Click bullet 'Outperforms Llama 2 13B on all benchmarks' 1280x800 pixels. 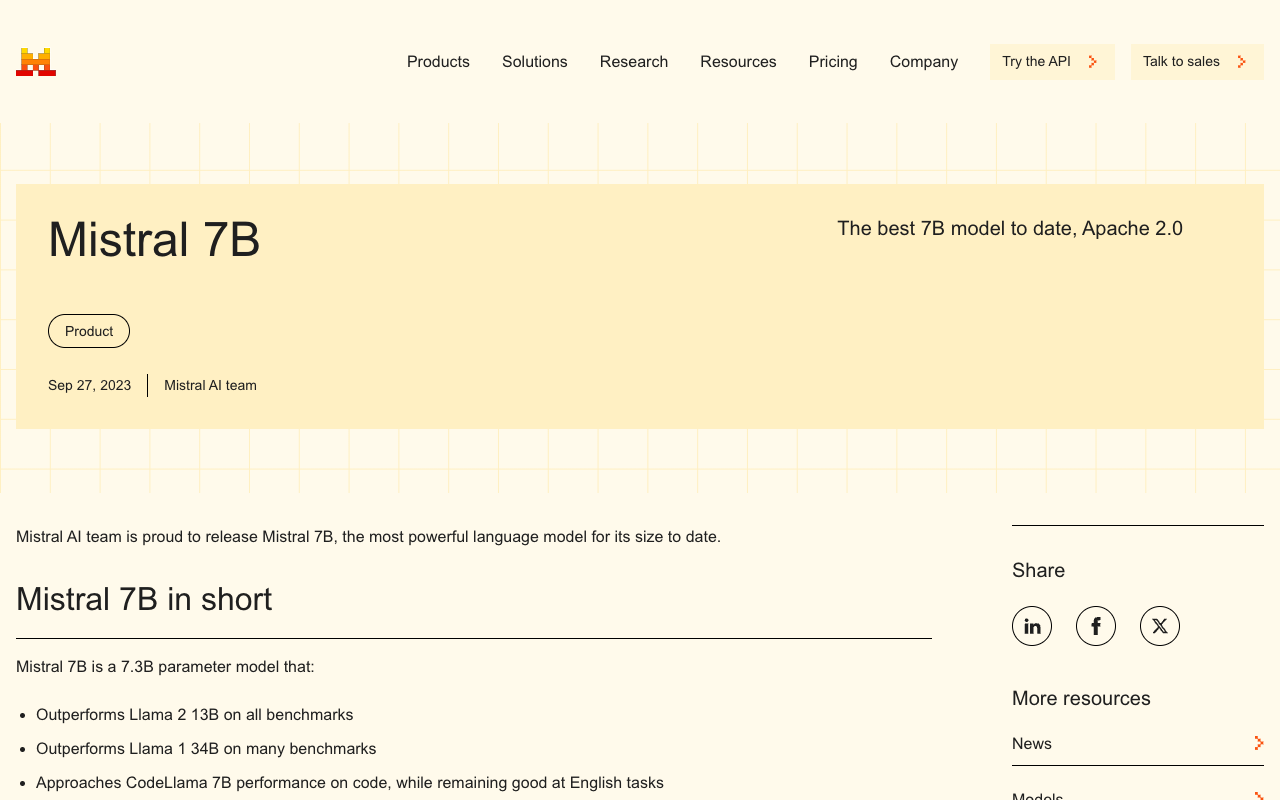pyautogui.click(x=195, y=715)
